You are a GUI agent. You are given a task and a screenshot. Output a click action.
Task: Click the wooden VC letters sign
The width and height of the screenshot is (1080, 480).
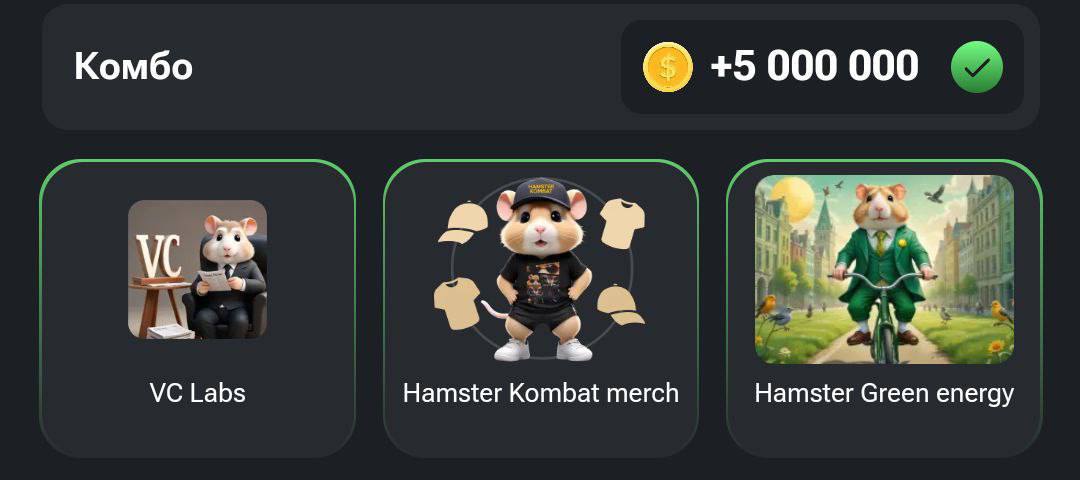tap(158, 256)
